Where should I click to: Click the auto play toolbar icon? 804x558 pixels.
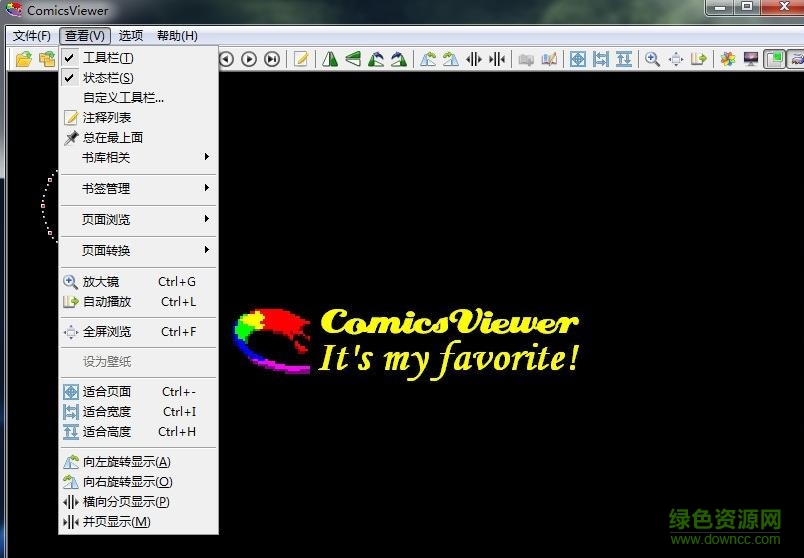(x=698, y=59)
